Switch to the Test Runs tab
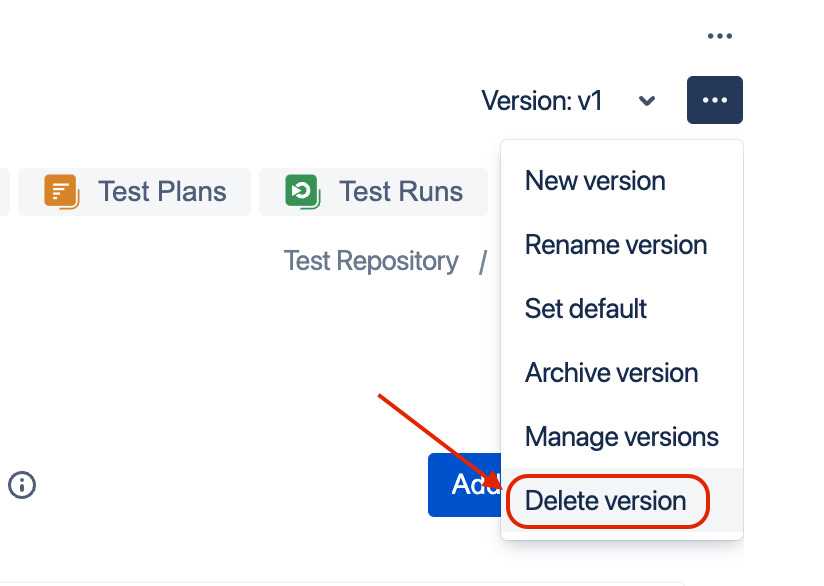This screenshot has height=586, width=824. coord(374,192)
